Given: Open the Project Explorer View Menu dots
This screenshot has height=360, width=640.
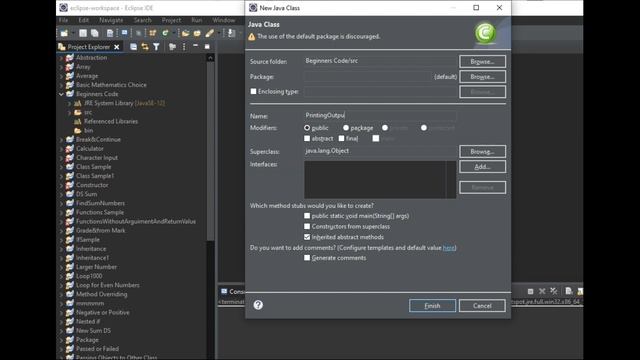Looking at the screenshot, I should (184, 47).
